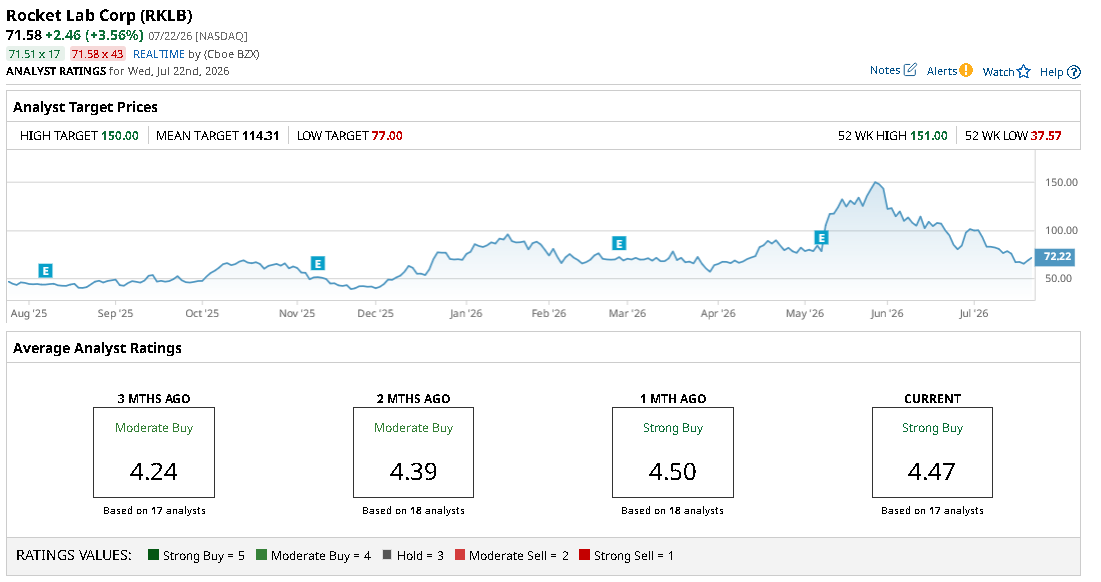1101x582 pixels.
Task: Click the price change +2.46 (+3.56%)
Action: coord(94,35)
